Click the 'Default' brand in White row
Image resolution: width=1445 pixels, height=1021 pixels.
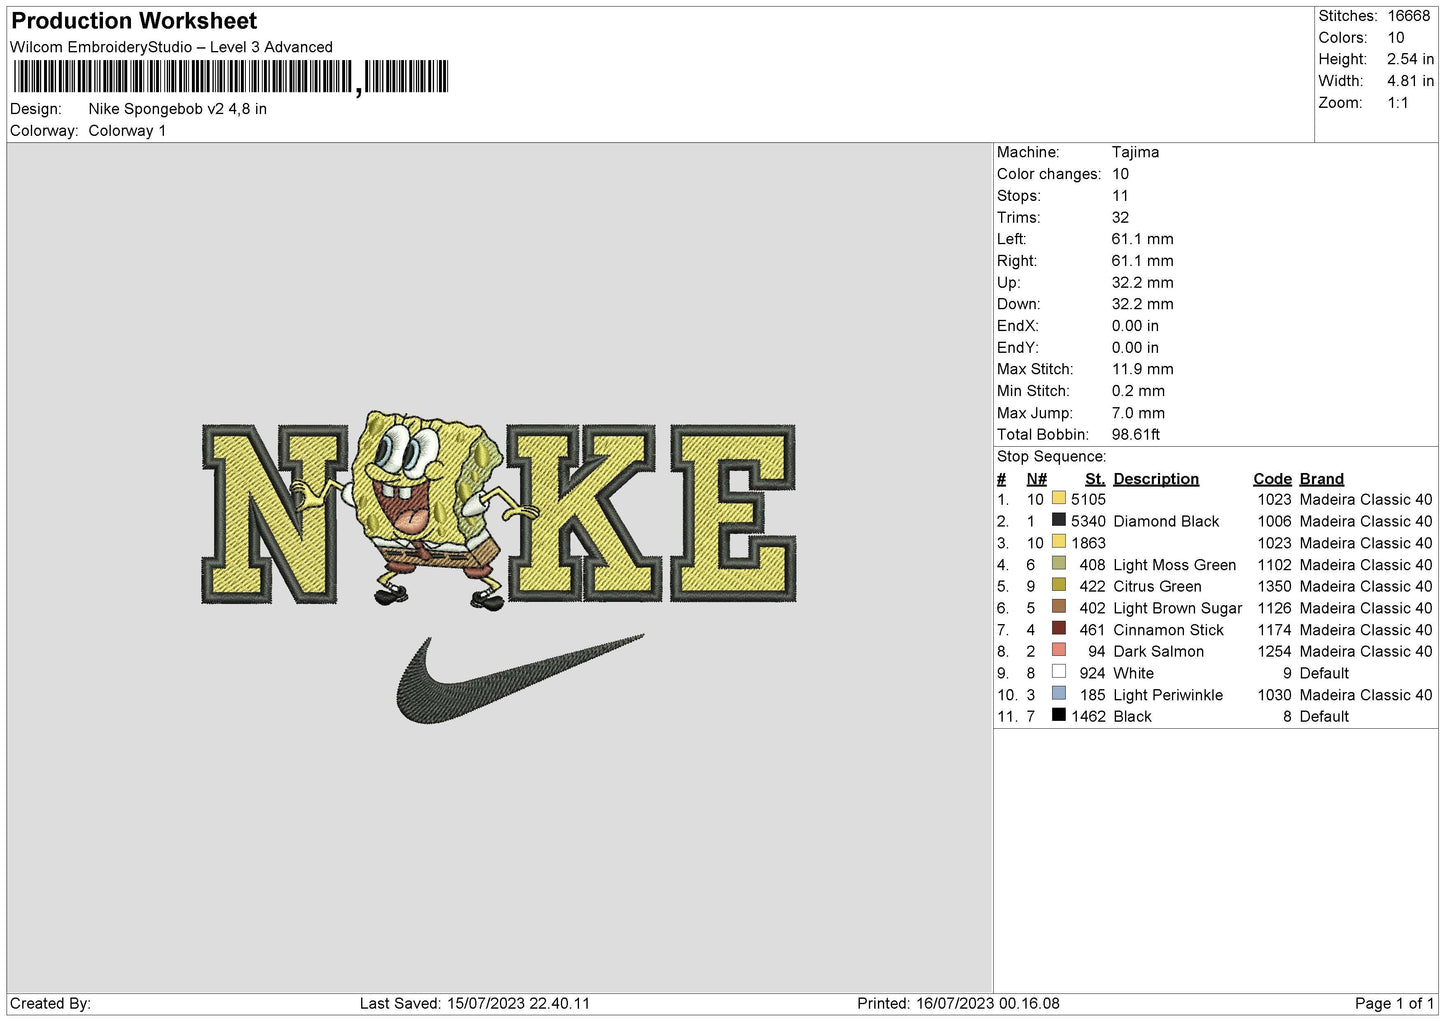[1324, 674]
